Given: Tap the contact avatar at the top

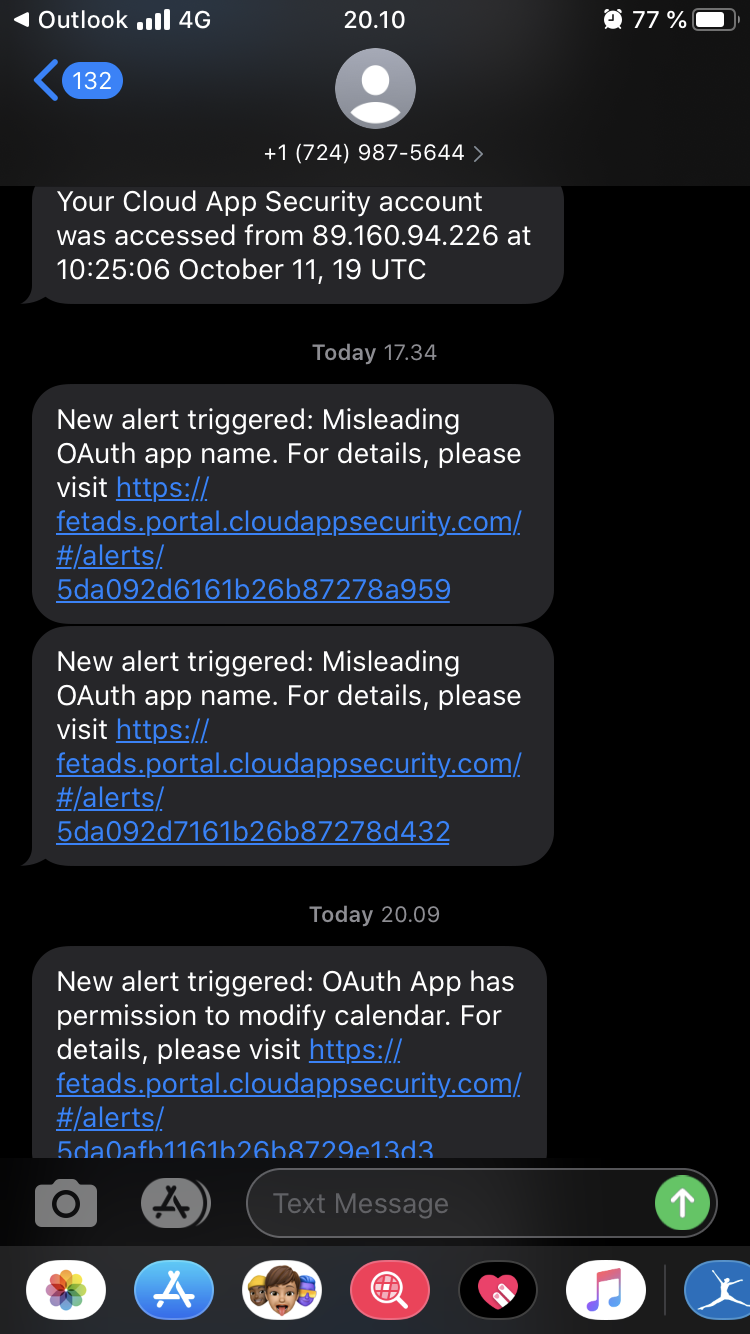Looking at the screenshot, I should 375,88.
